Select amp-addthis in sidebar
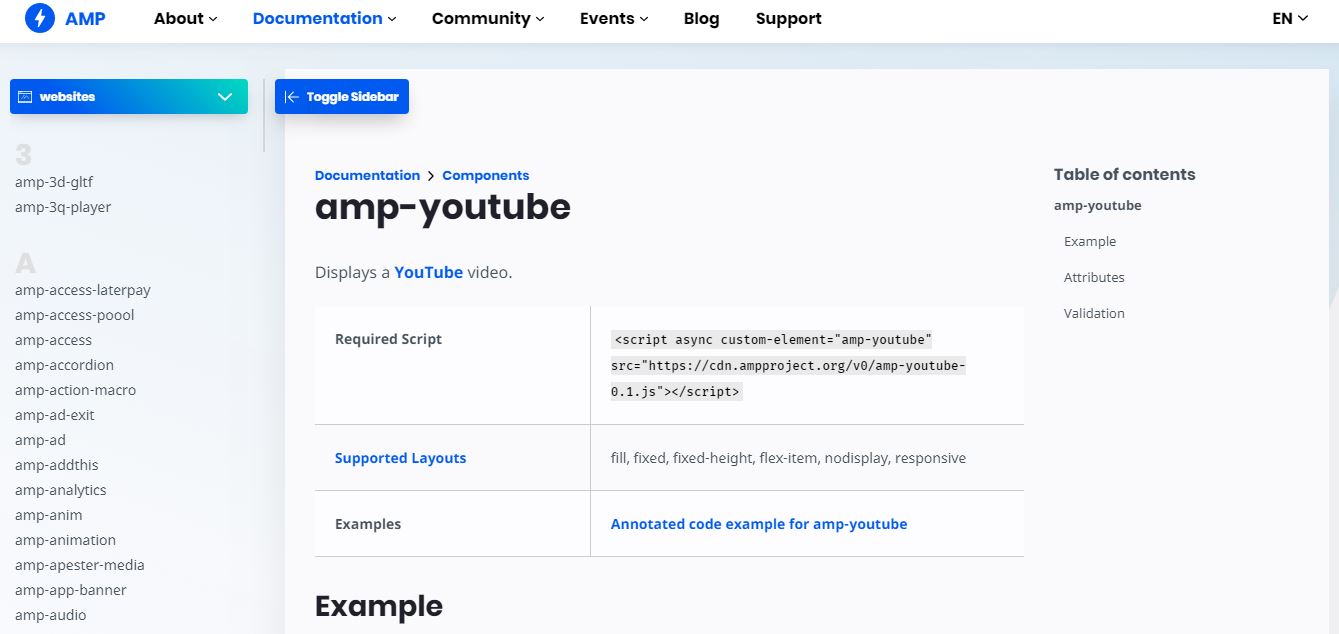 pyautogui.click(x=57, y=465)
